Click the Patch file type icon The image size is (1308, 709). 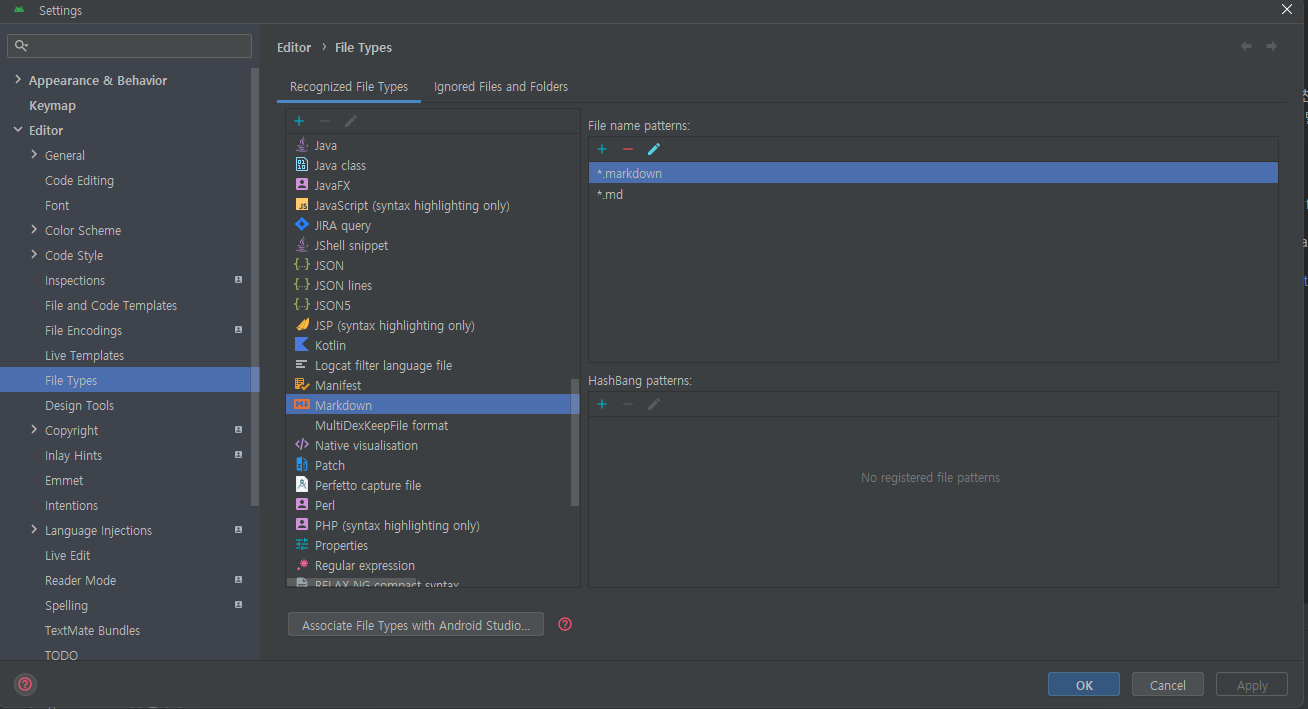[302, 465]
